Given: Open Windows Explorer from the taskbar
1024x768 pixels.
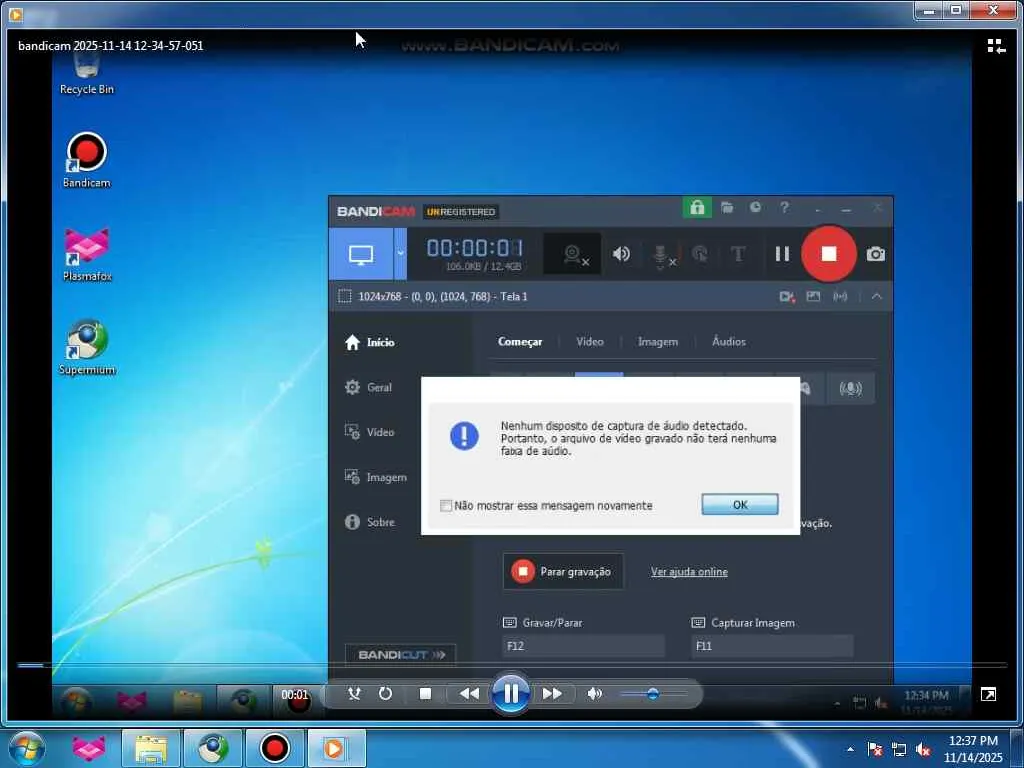Looking at the screenshot, I should click(151, 748).
